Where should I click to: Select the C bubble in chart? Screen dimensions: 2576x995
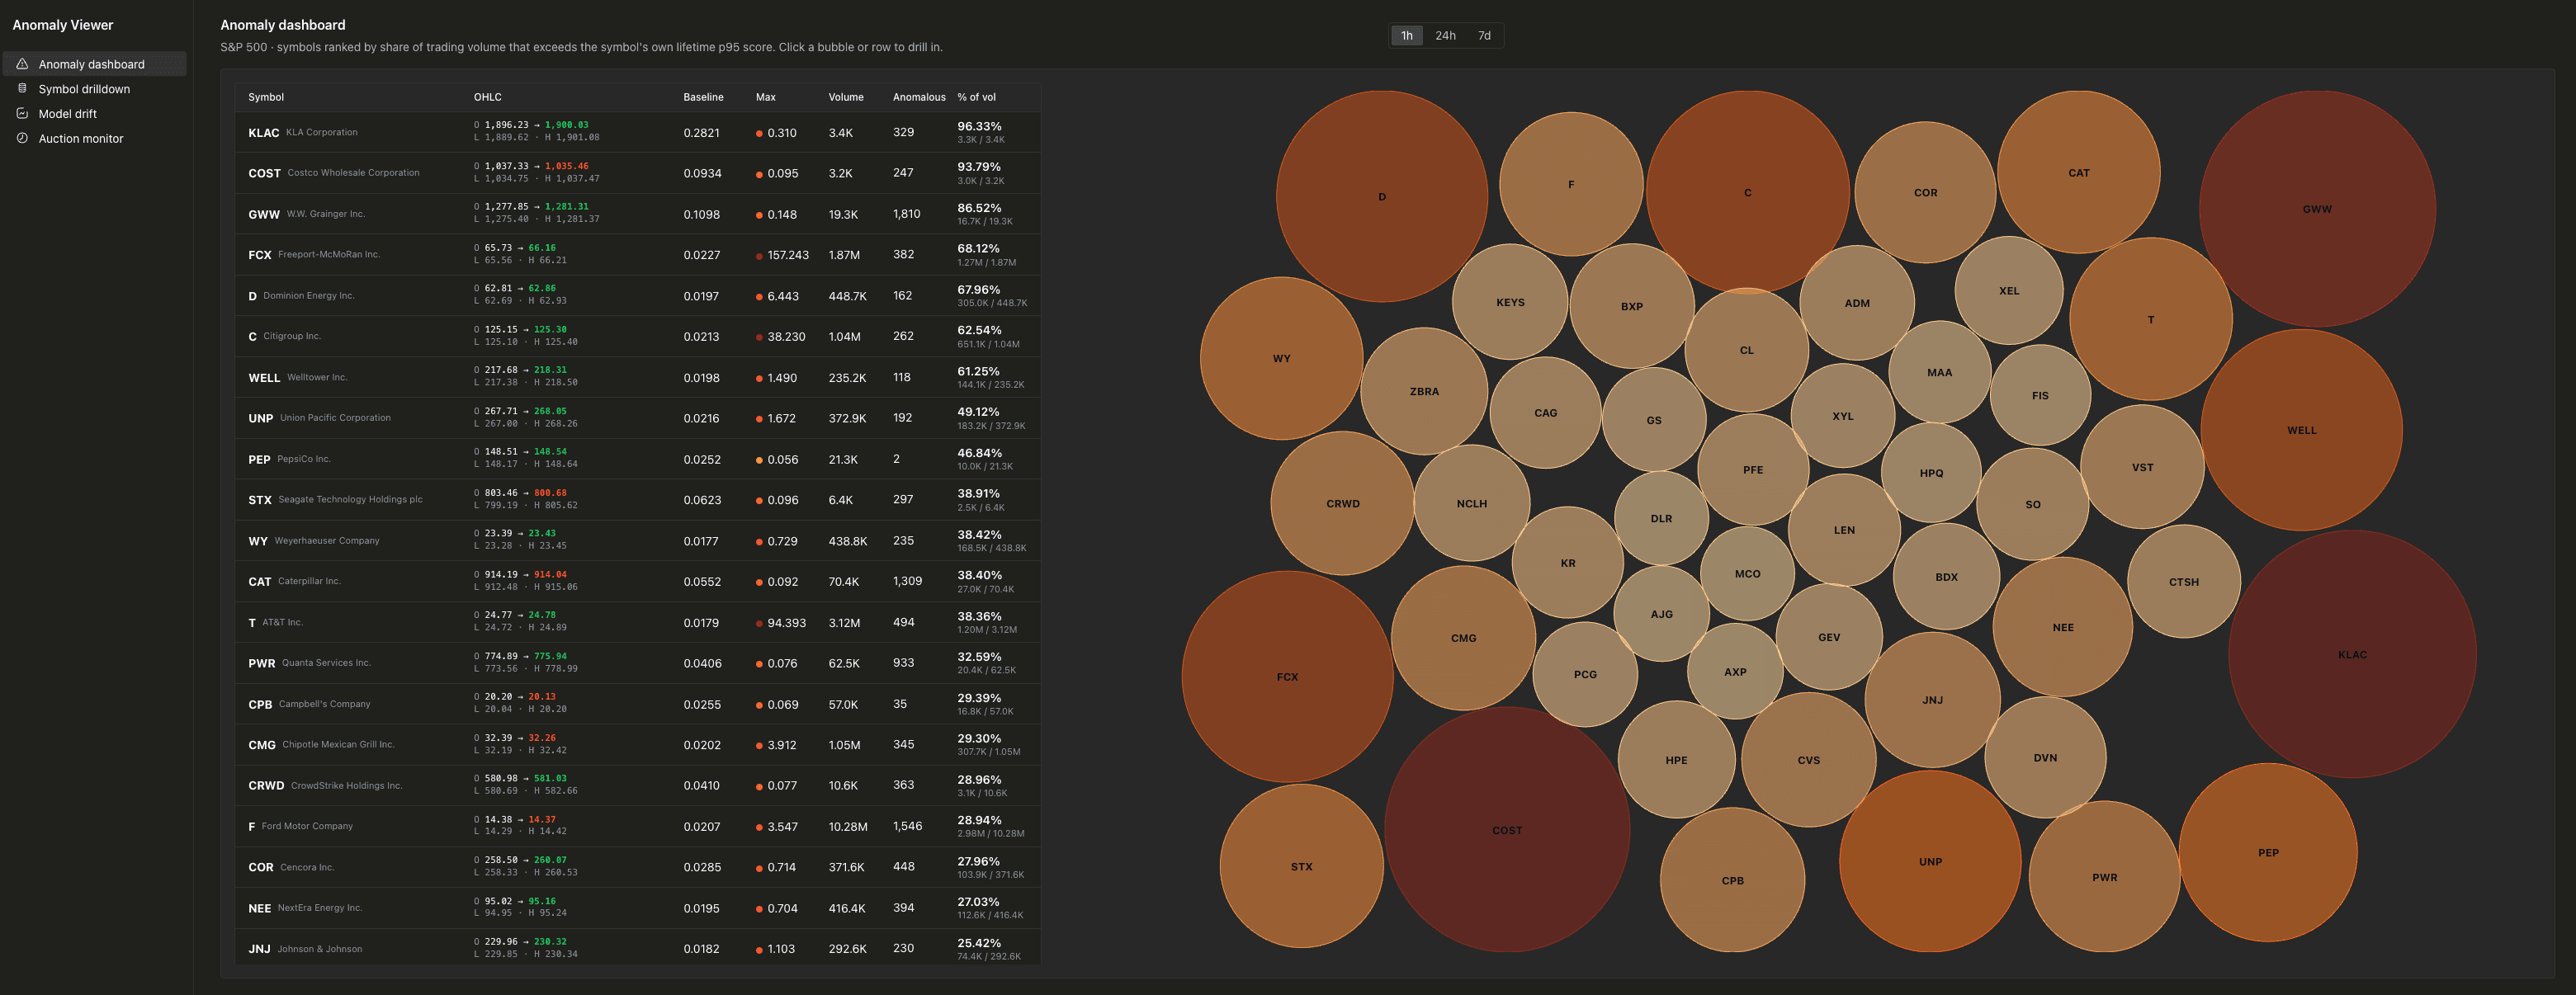(1747, 192)
